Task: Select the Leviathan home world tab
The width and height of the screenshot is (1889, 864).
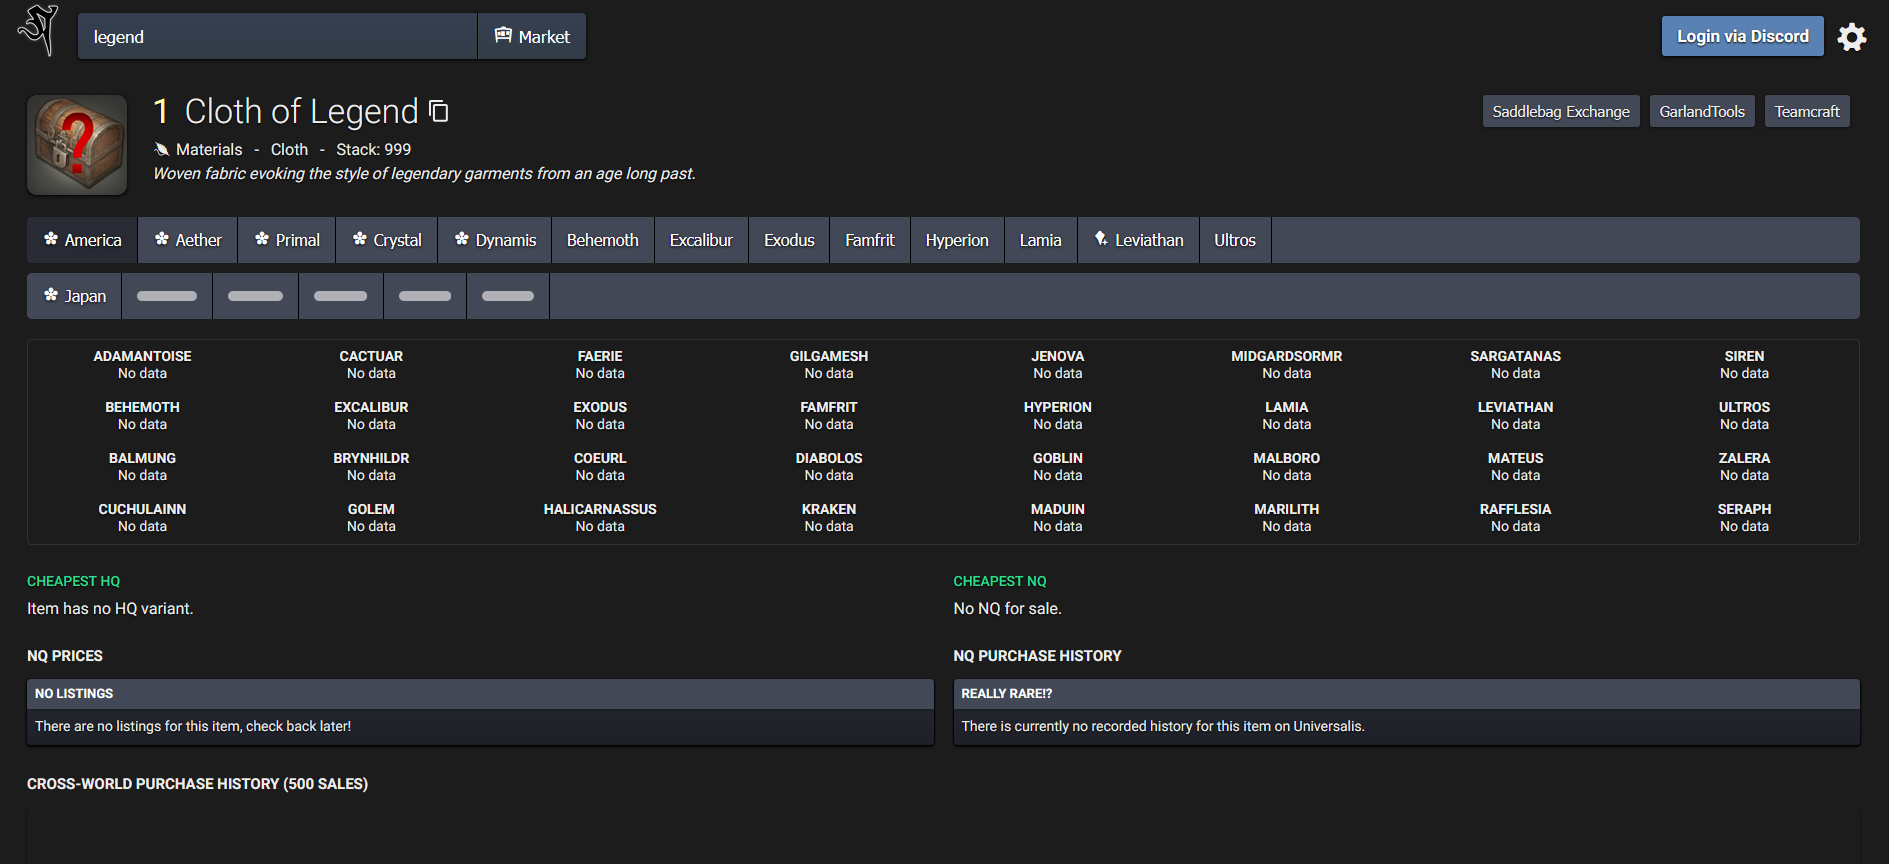Action: click(x=1139, y=240)
